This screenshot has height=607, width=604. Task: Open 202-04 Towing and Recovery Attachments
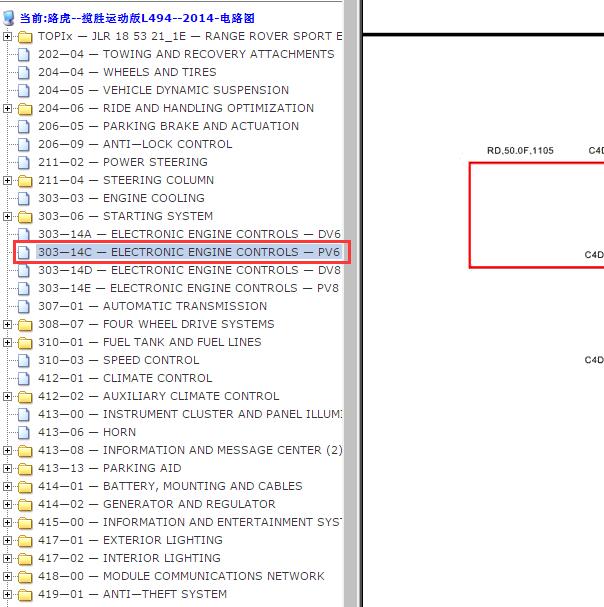(186, 54)
